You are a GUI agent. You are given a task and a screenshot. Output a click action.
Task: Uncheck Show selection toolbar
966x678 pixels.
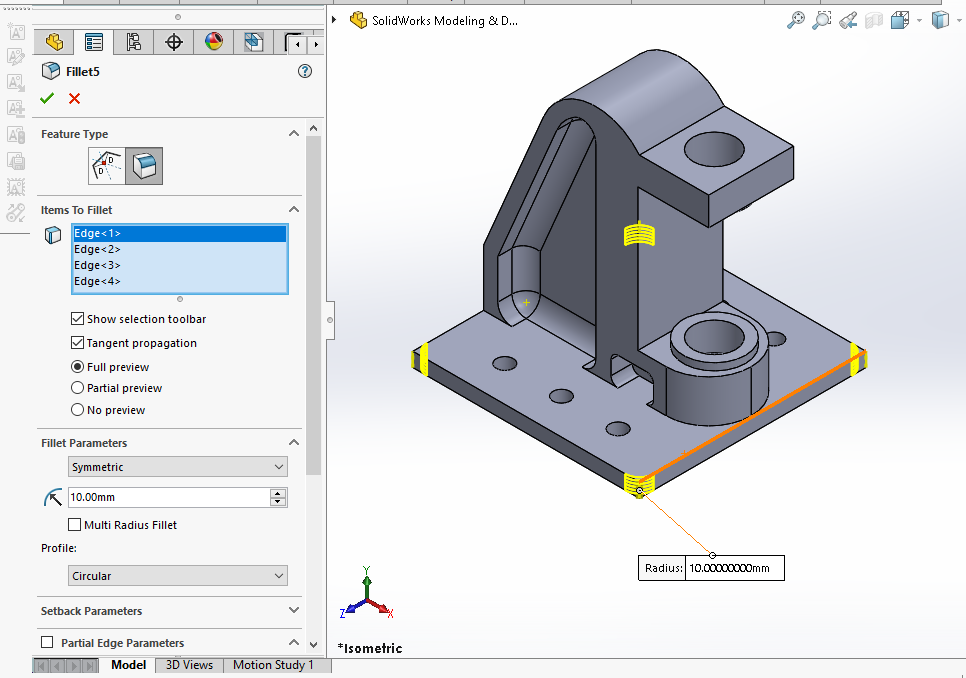[77, 319]
